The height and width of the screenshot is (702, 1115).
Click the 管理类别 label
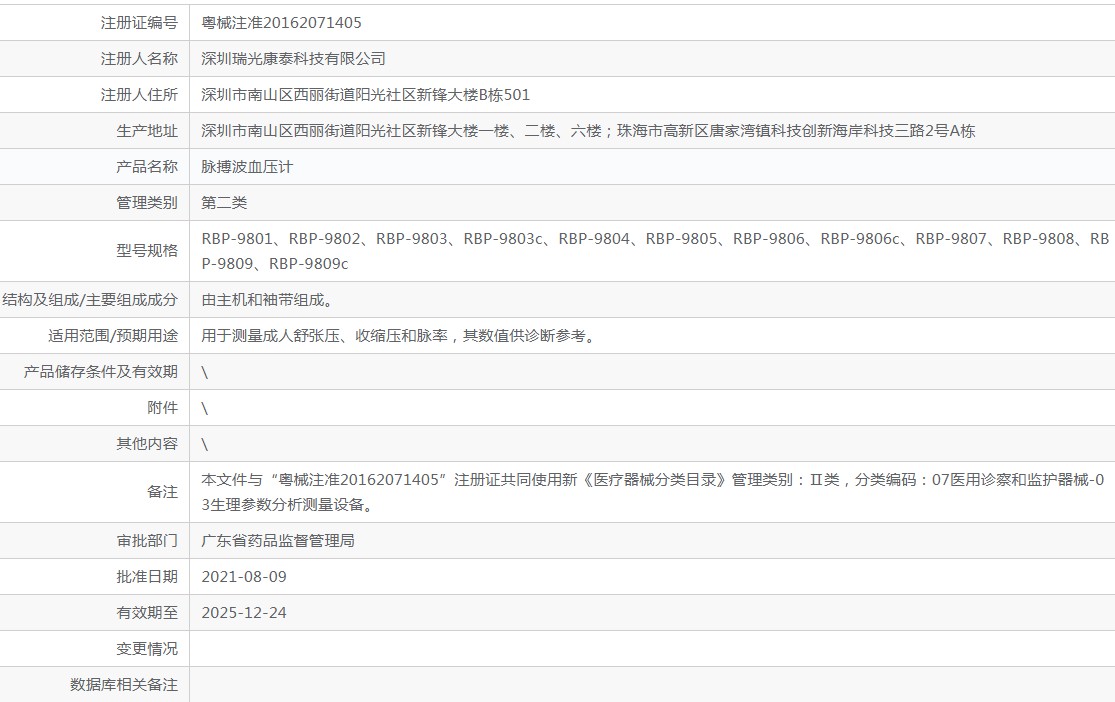147,203
